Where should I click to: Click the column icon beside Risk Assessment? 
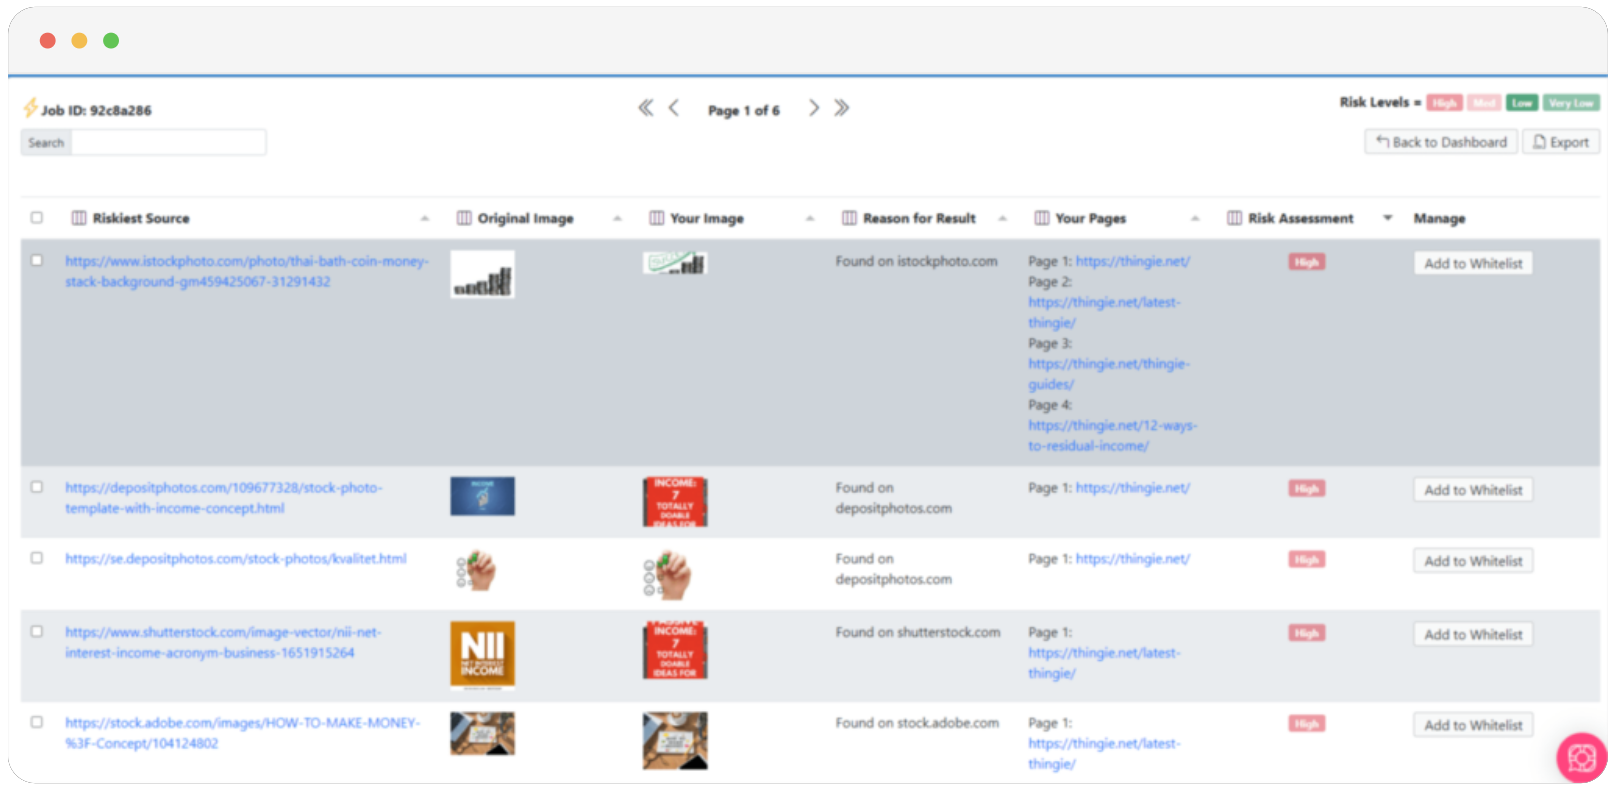[1234, 218]
